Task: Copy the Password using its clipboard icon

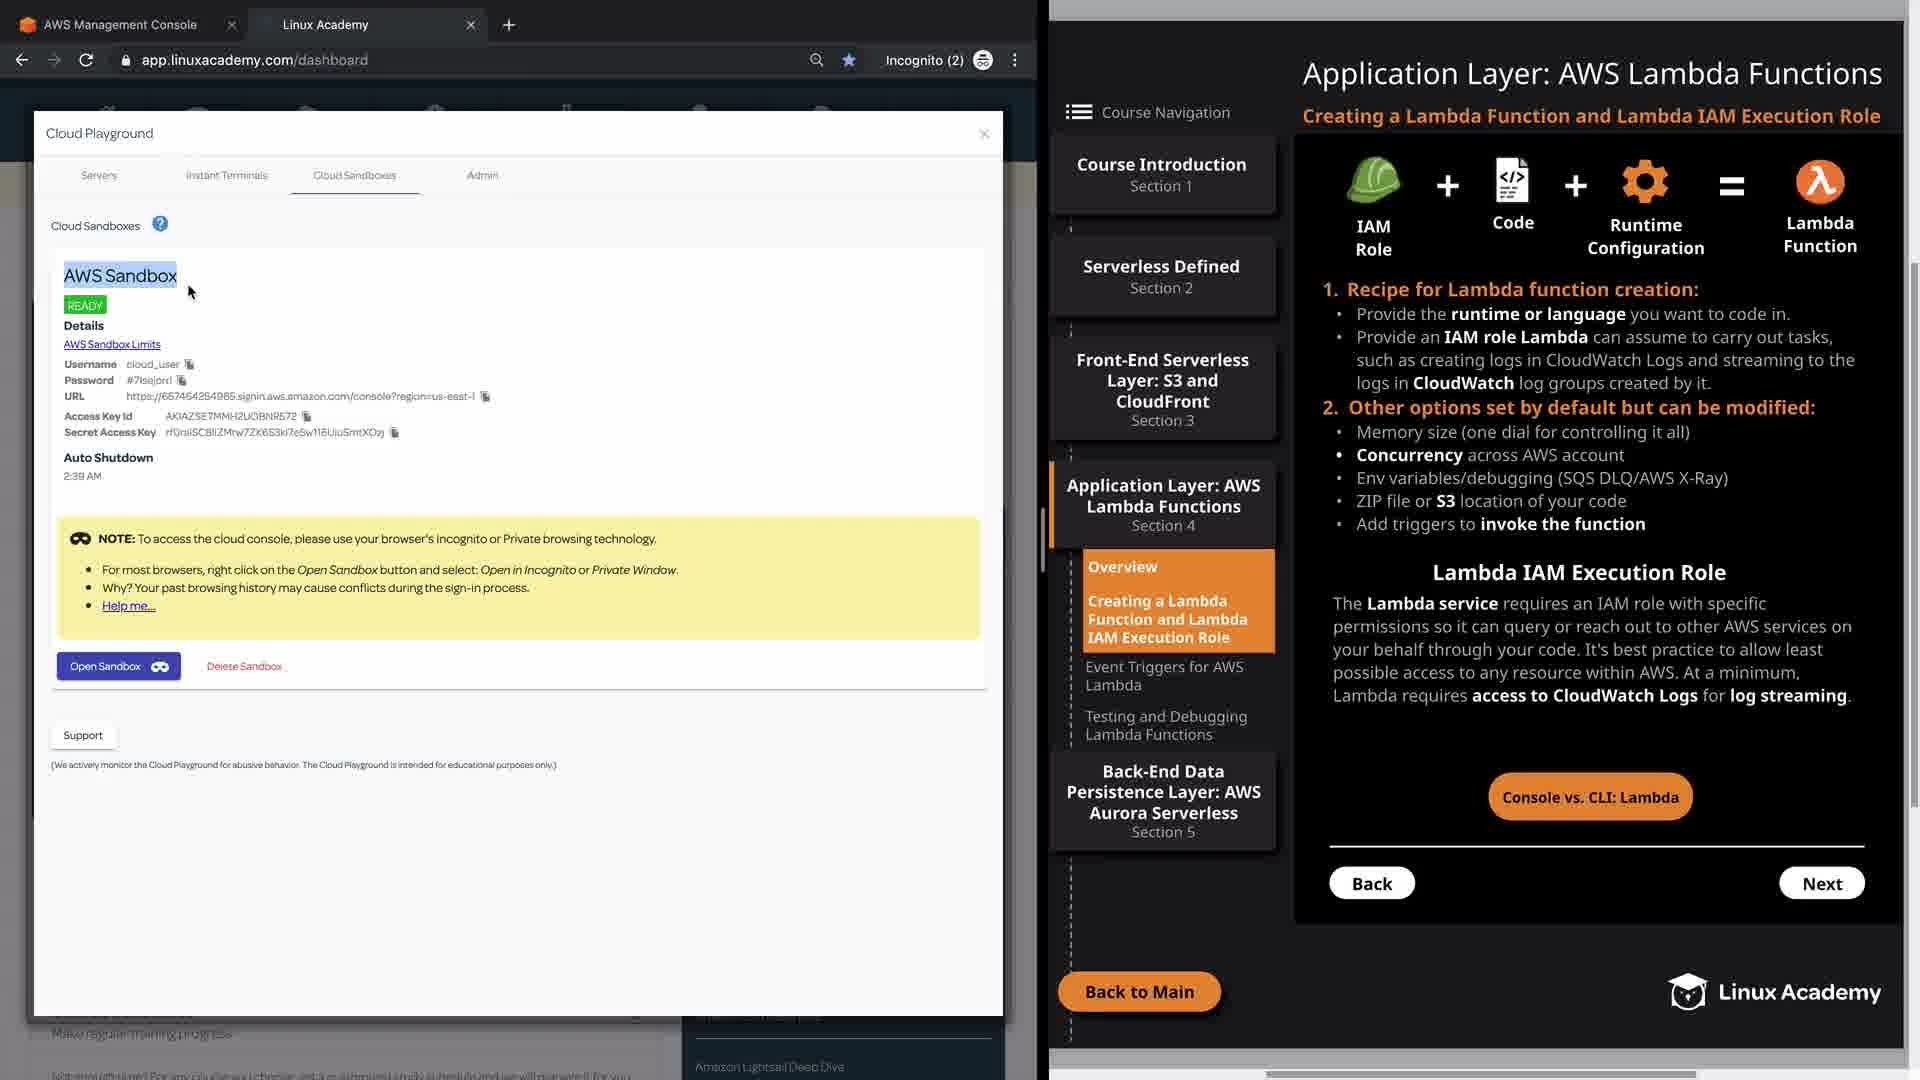Action: pyautogui.click(x=181, y=381)
